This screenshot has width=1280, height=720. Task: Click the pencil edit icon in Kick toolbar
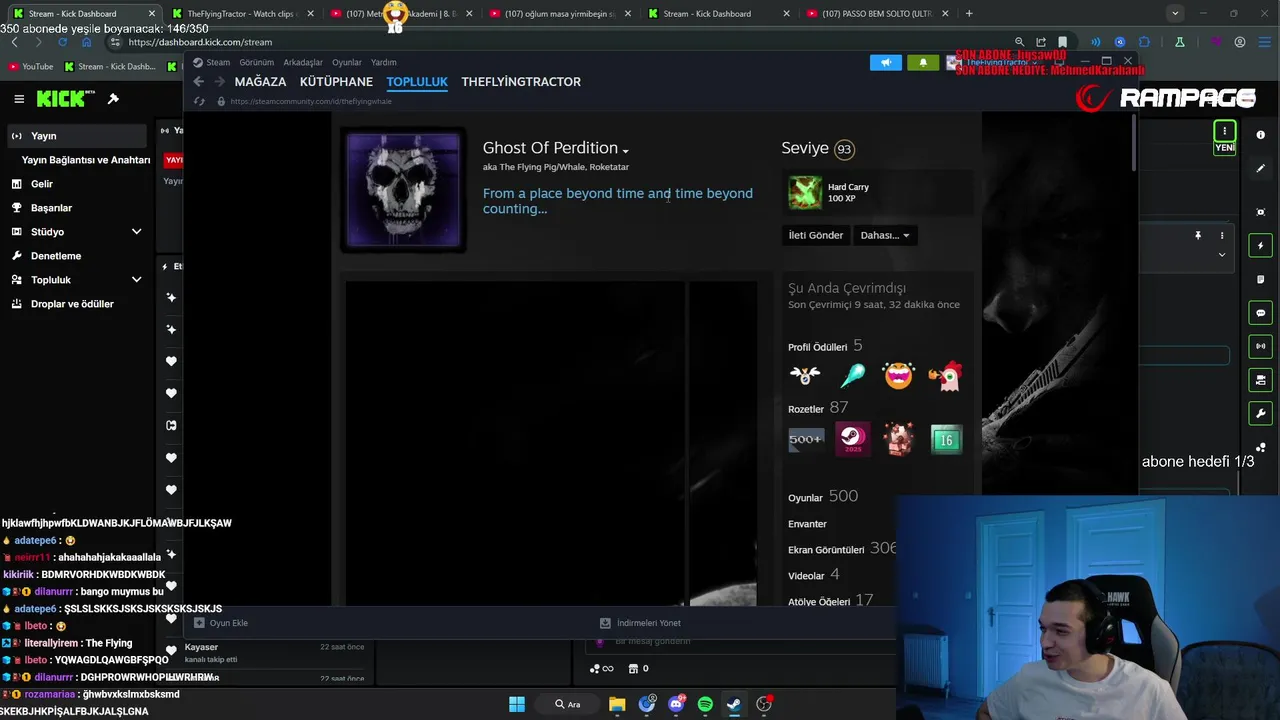click(x=1260, y=168)
